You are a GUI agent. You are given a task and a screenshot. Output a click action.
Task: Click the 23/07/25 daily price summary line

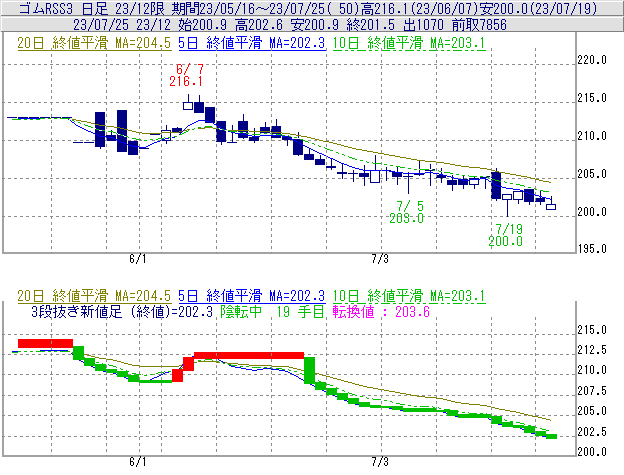click(290, 25)
